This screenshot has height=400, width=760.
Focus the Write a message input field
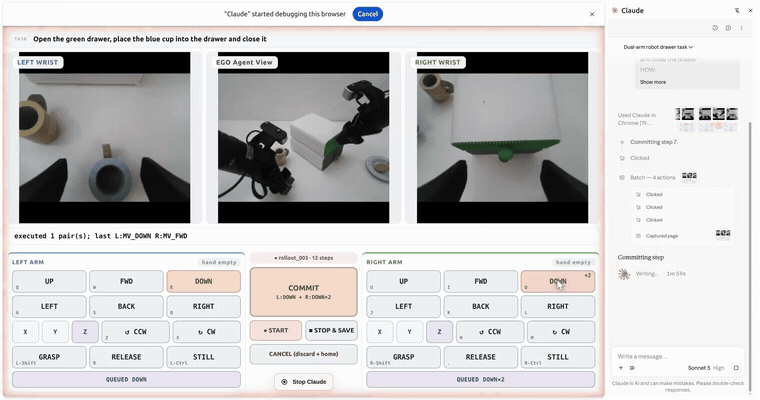[x=677, y=356]
